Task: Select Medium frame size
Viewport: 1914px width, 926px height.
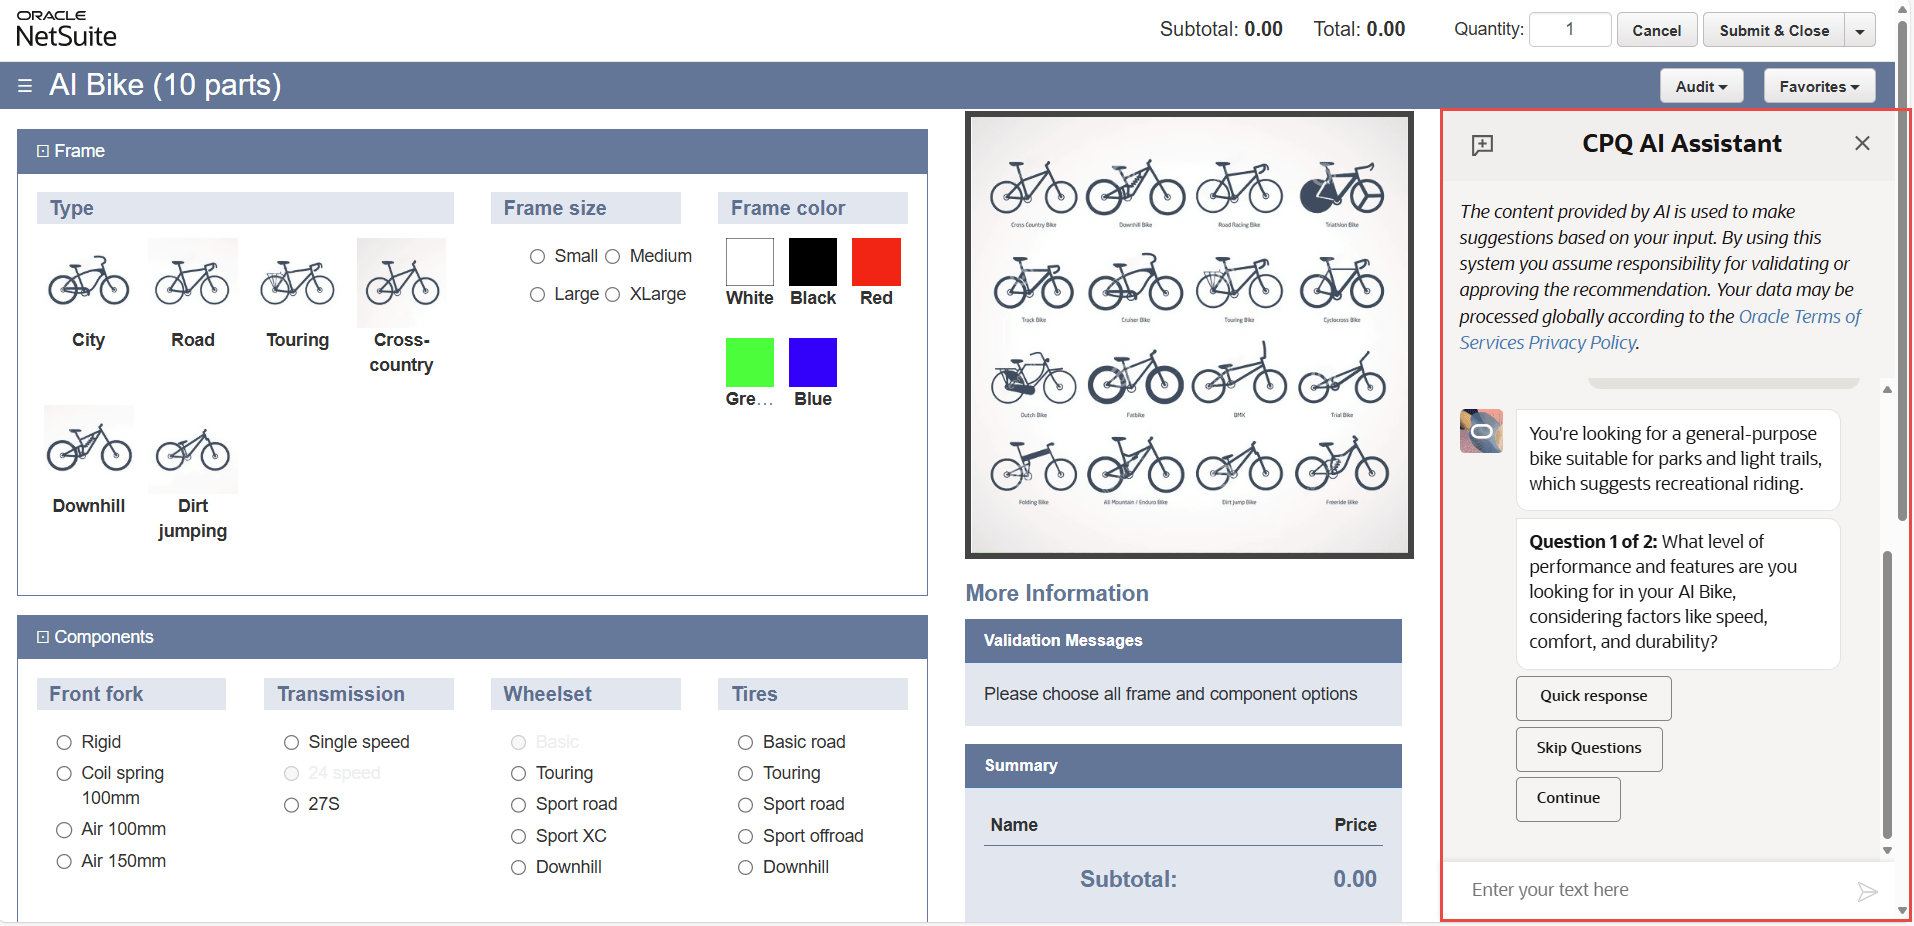Action: point(613,257)
